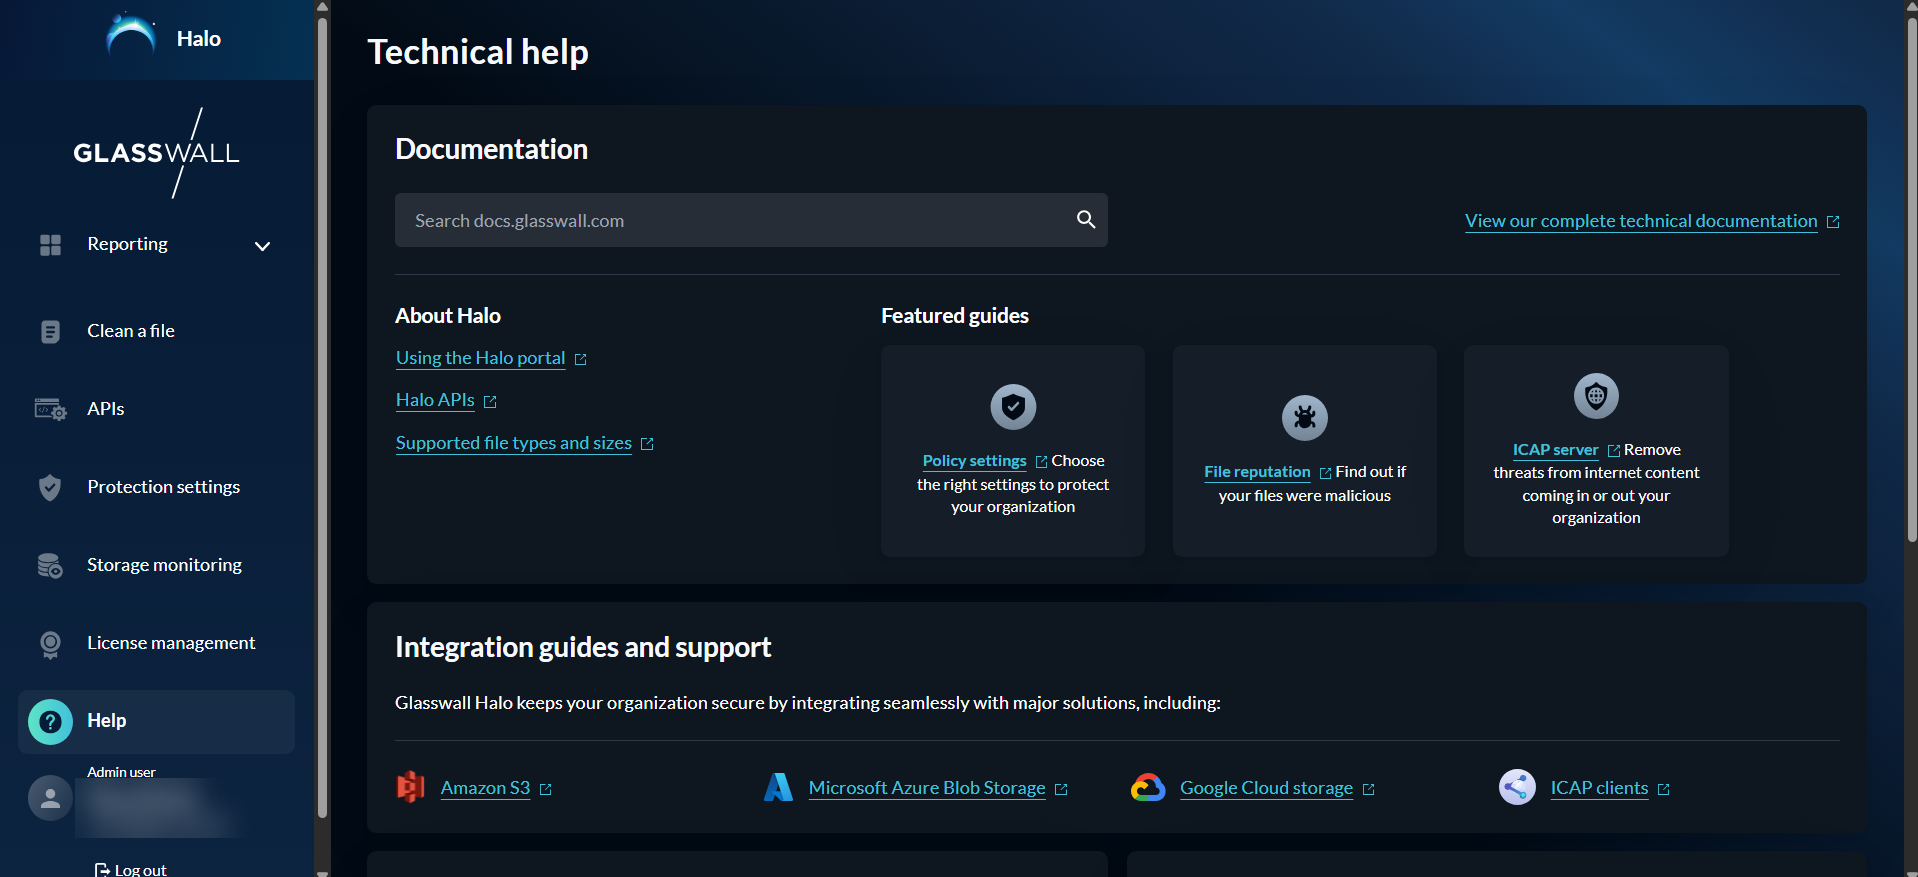Screen dimensions: 1918x877
Task: Click the Microsoft Azure logo icon
Action: pyautogui.click(x=778, y=788)
